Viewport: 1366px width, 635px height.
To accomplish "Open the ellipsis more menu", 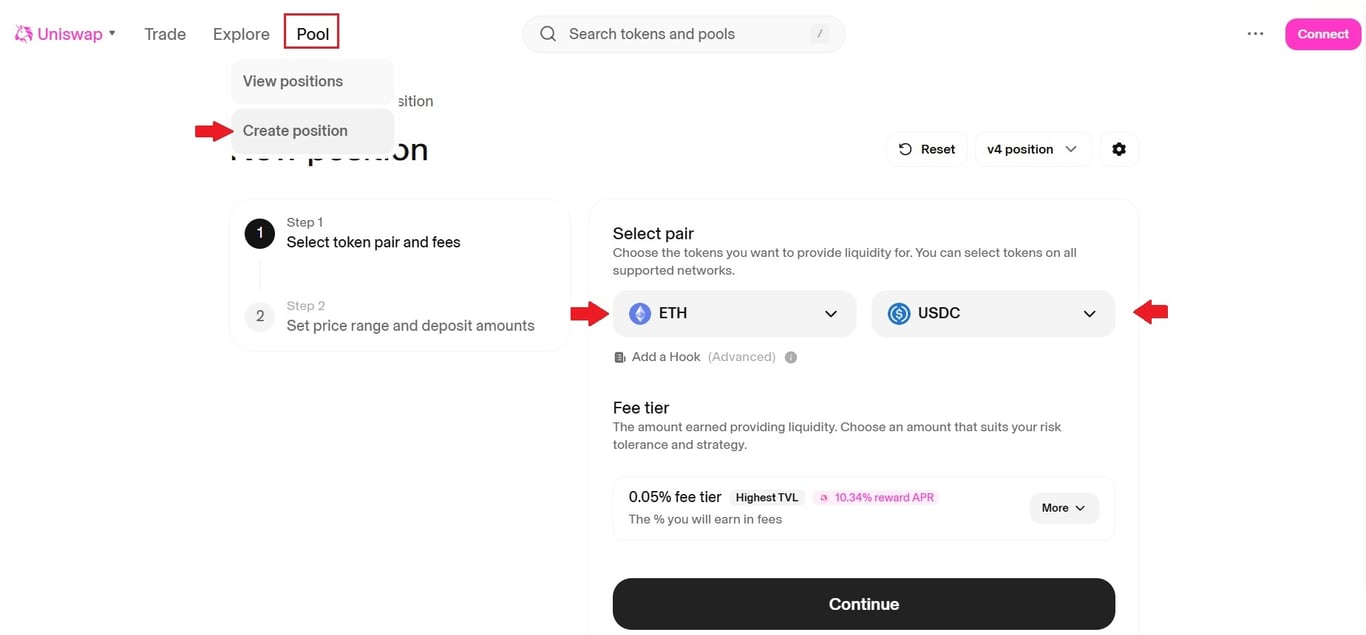I will [x=1255, y=33].
